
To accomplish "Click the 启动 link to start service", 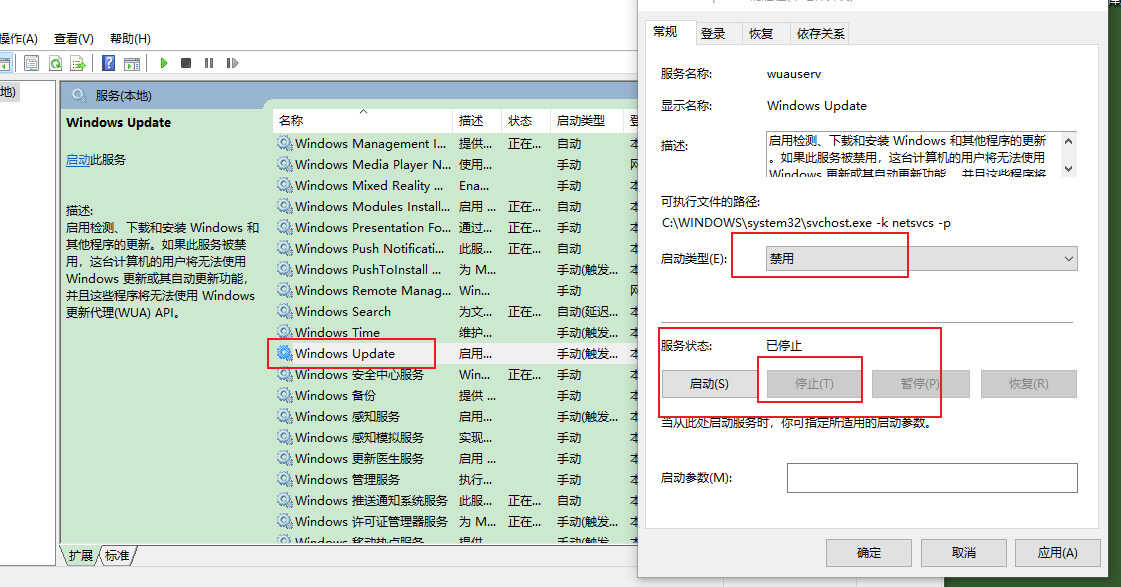I will (77, 160).
